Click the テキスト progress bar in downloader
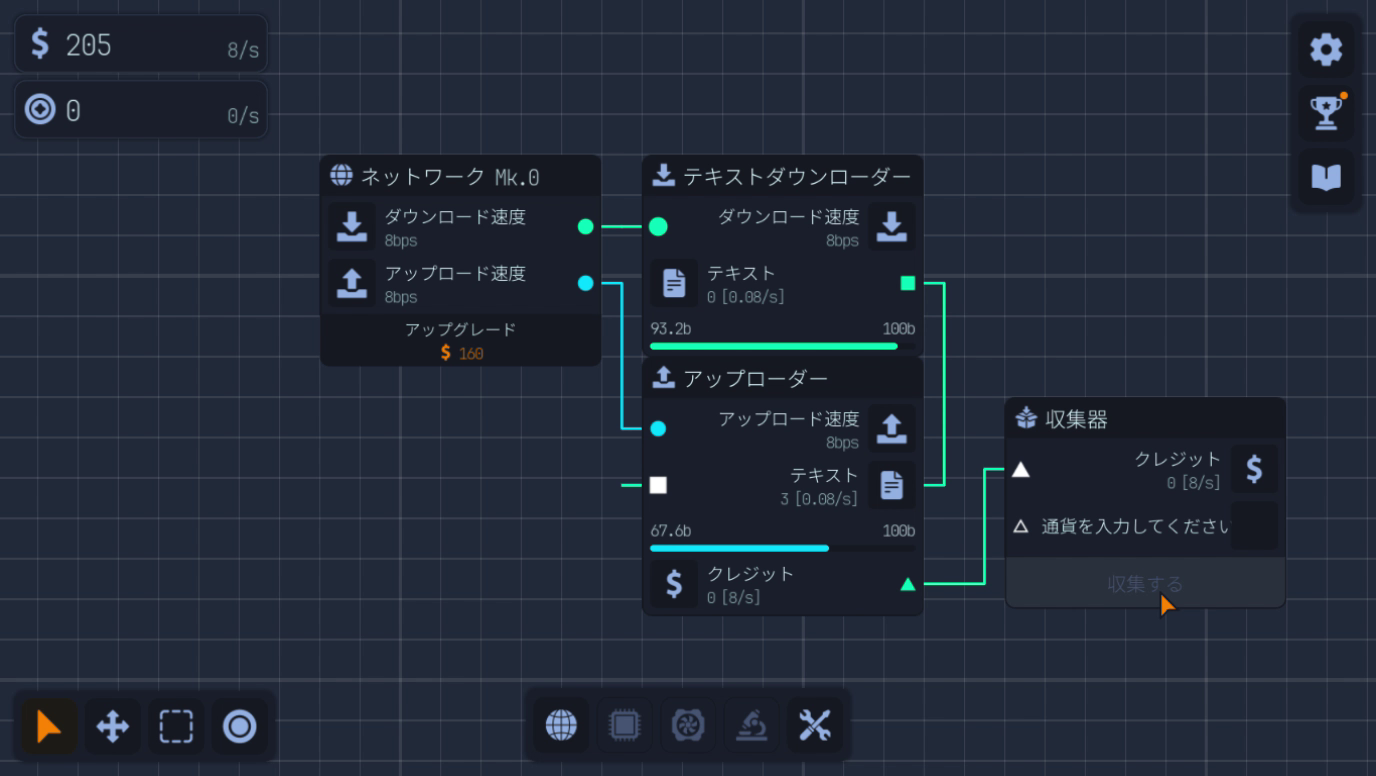This screenshot has height=776, width=1376. click(775, 345)
